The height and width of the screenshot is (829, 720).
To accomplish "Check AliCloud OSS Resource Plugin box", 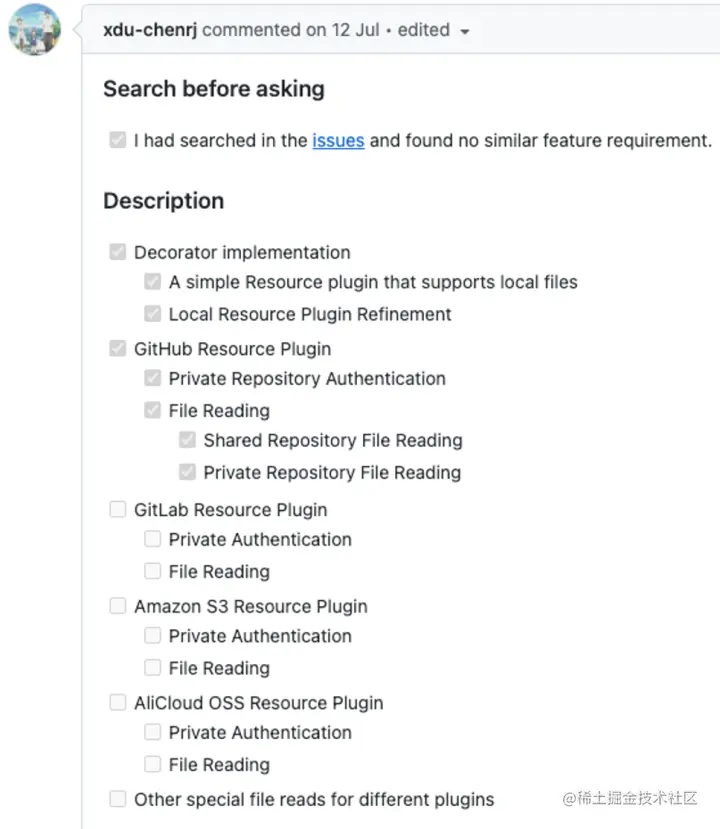I will tap(118, 703).
